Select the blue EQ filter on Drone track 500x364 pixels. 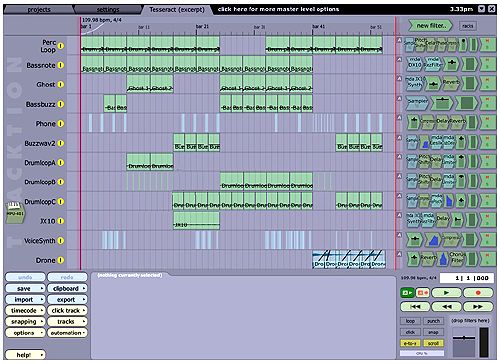(443, 259)
